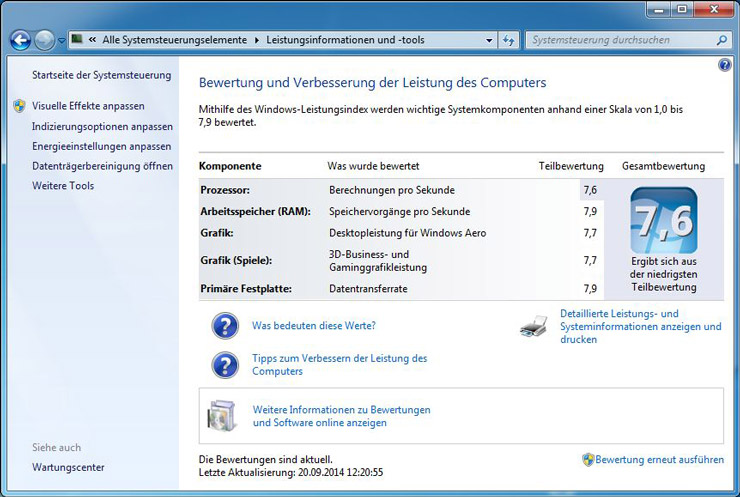Click the Teilbewertung column header
740x497 pixels.
571,166
